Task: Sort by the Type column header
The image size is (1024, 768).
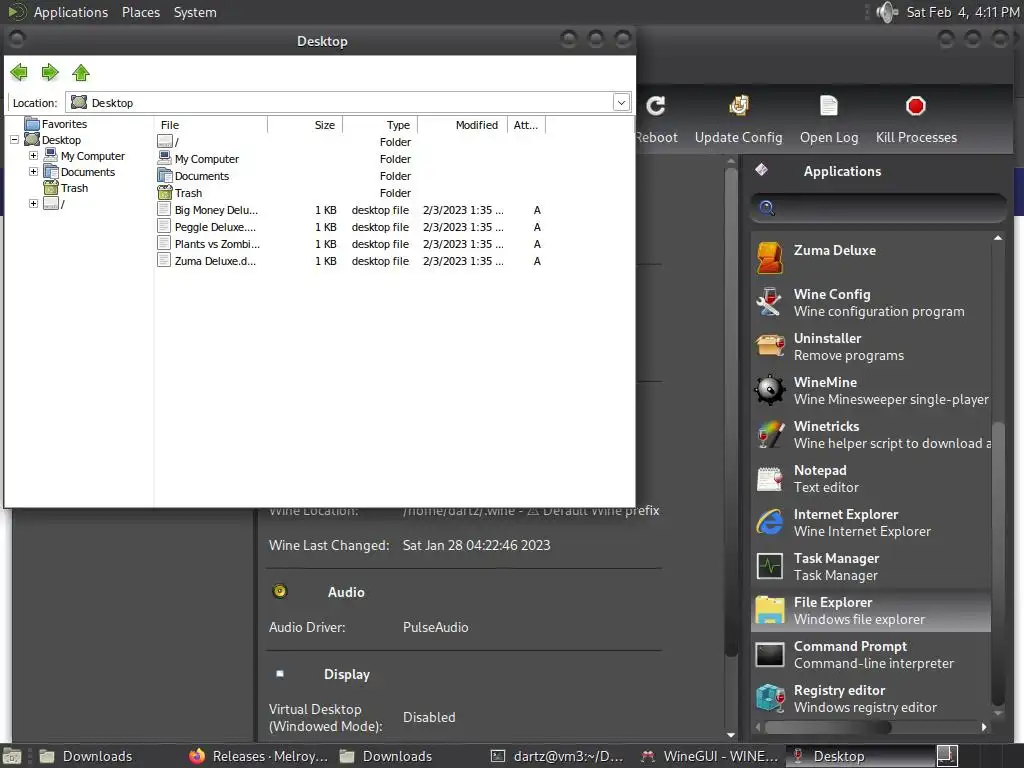Action: tap(380, 125)
